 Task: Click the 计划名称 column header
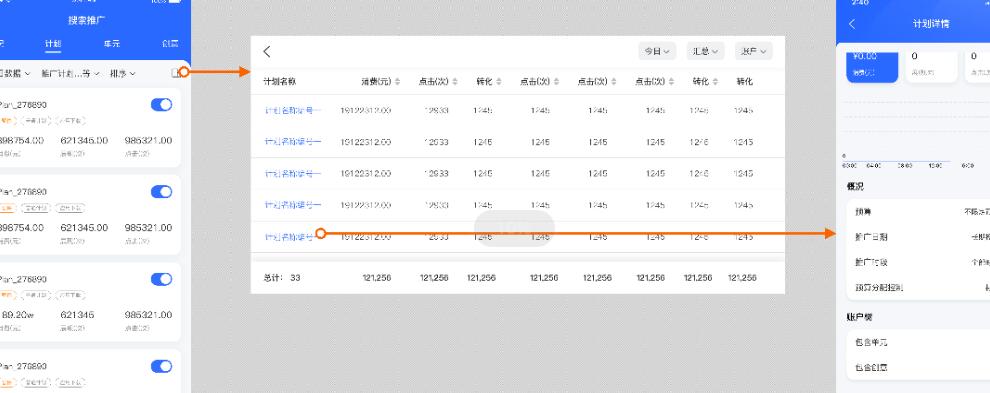click(x=280, y=82)
